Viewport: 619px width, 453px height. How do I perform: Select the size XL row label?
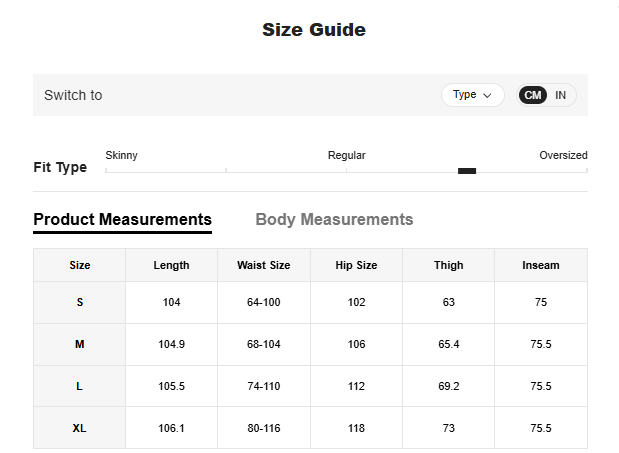pos(80,428)
